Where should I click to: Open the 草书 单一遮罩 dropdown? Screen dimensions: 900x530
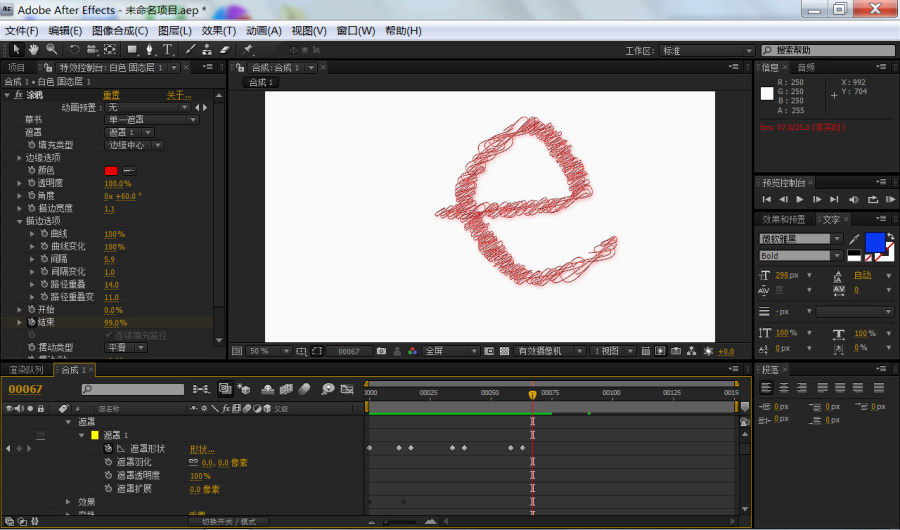(x=152, y=119)
